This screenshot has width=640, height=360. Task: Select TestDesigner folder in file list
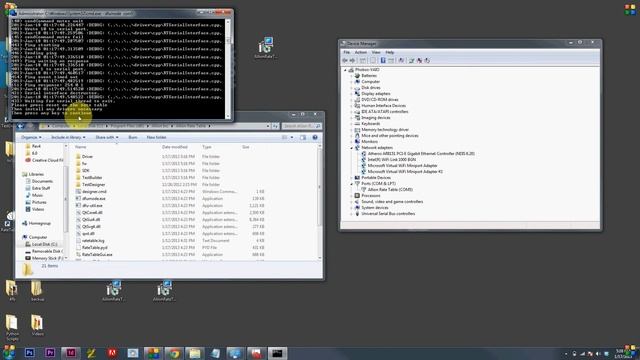point(93,184)
